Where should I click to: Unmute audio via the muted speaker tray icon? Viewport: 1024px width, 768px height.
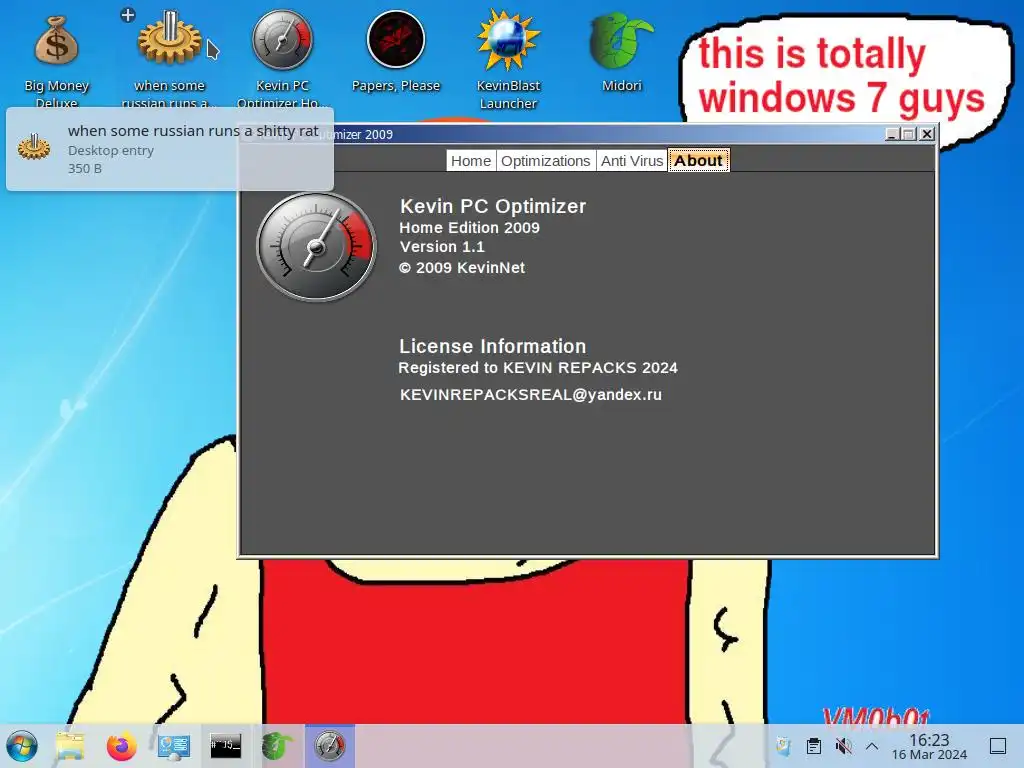[x=843, y=746]
